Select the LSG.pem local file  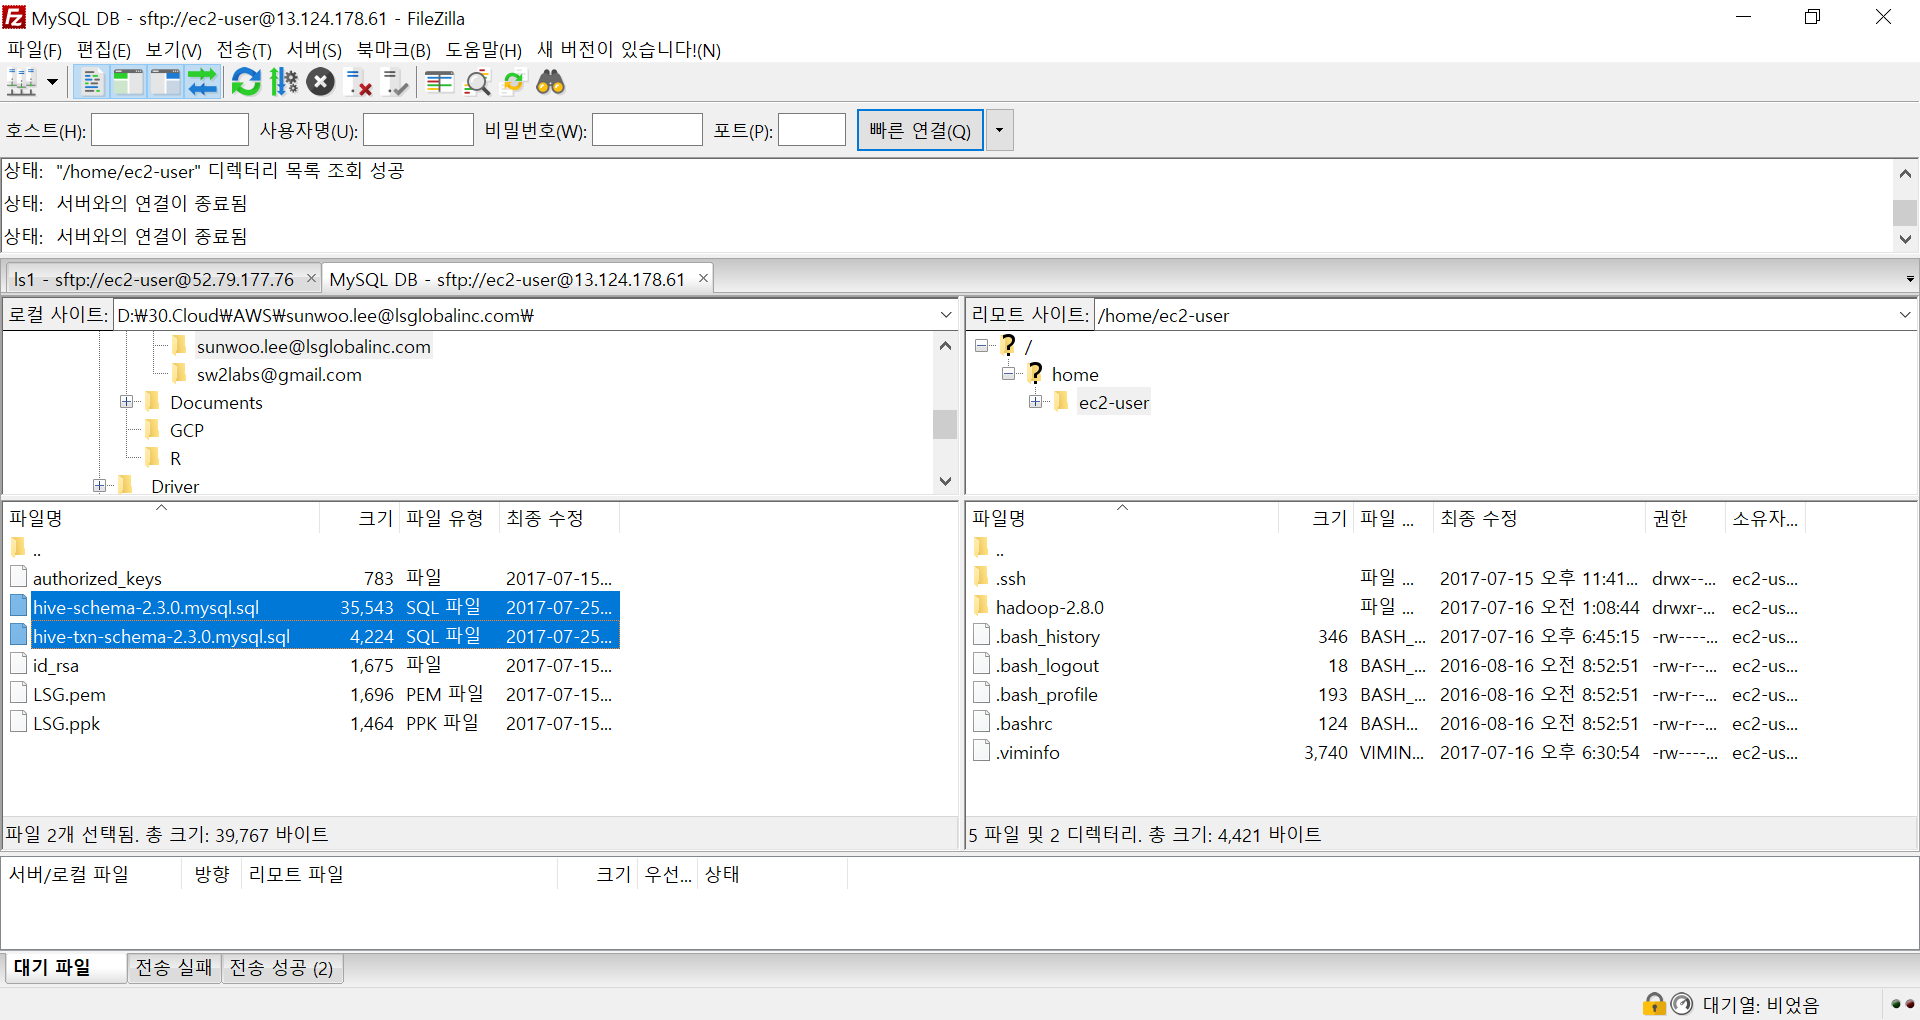click(310, 694)
